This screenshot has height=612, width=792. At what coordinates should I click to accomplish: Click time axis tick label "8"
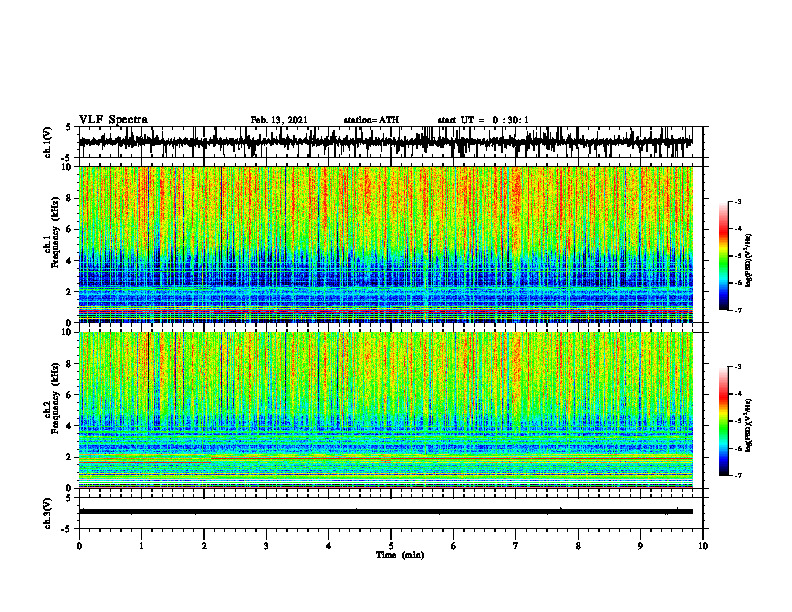pos(578,546)
